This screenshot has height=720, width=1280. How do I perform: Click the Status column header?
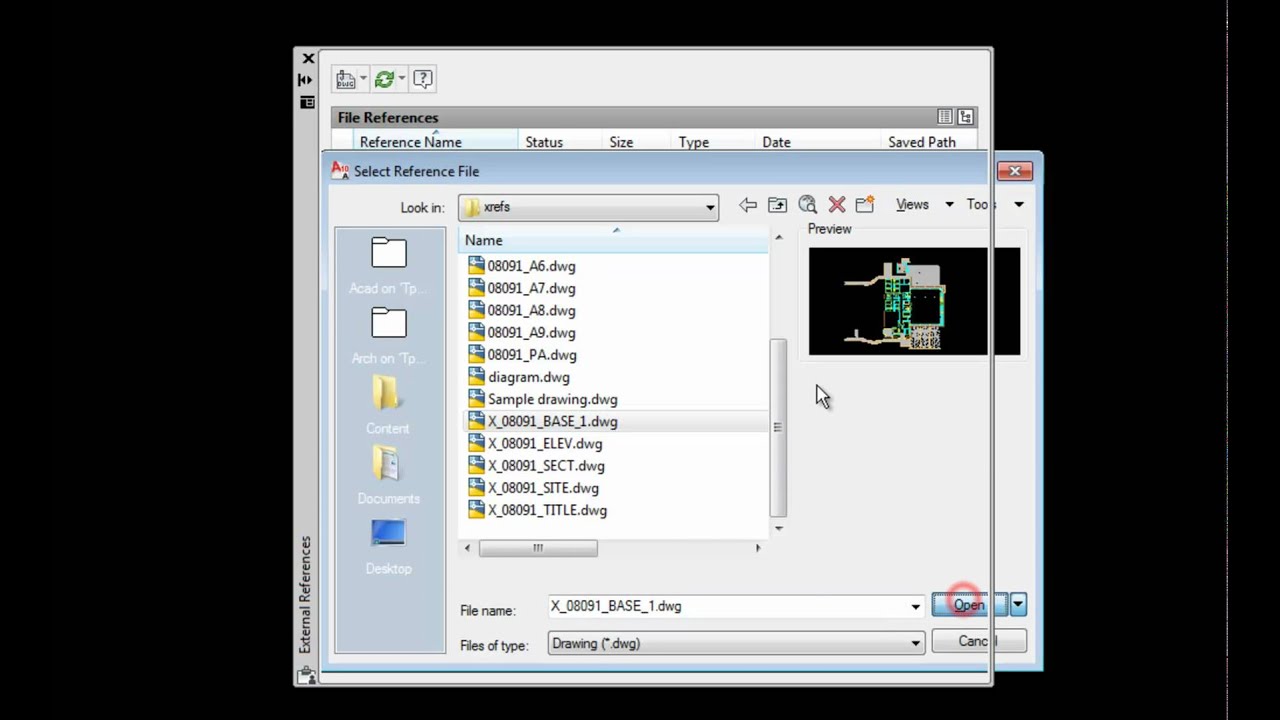(x=559, y=142)
